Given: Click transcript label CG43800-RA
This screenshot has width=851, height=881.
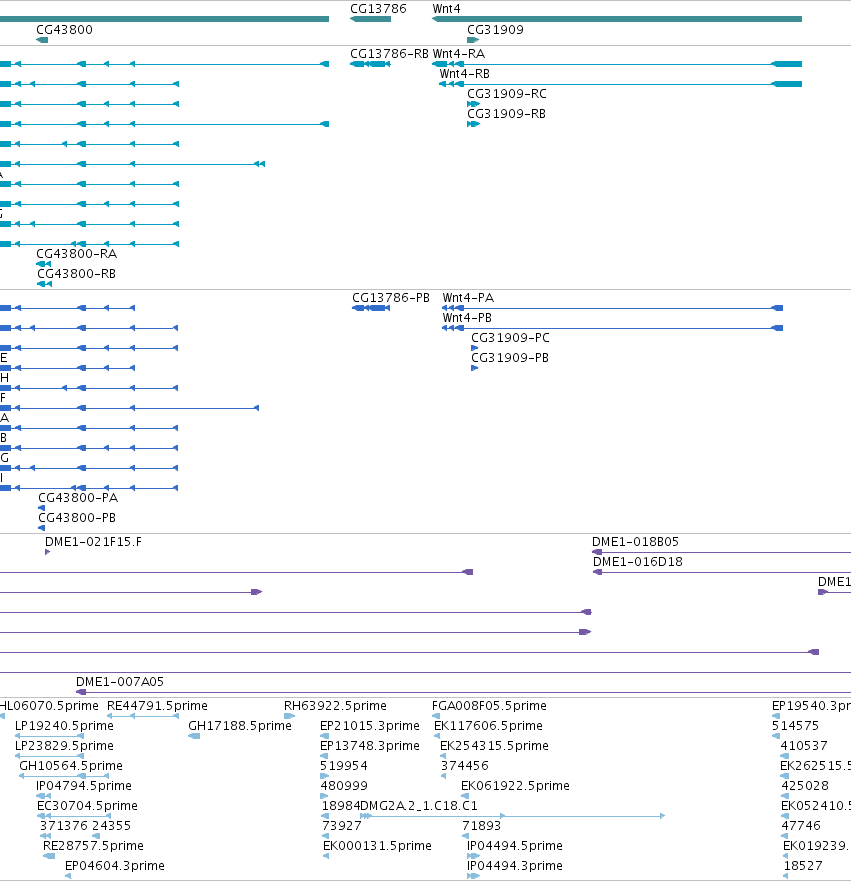Looking at the screenshot, I should 76,254.
